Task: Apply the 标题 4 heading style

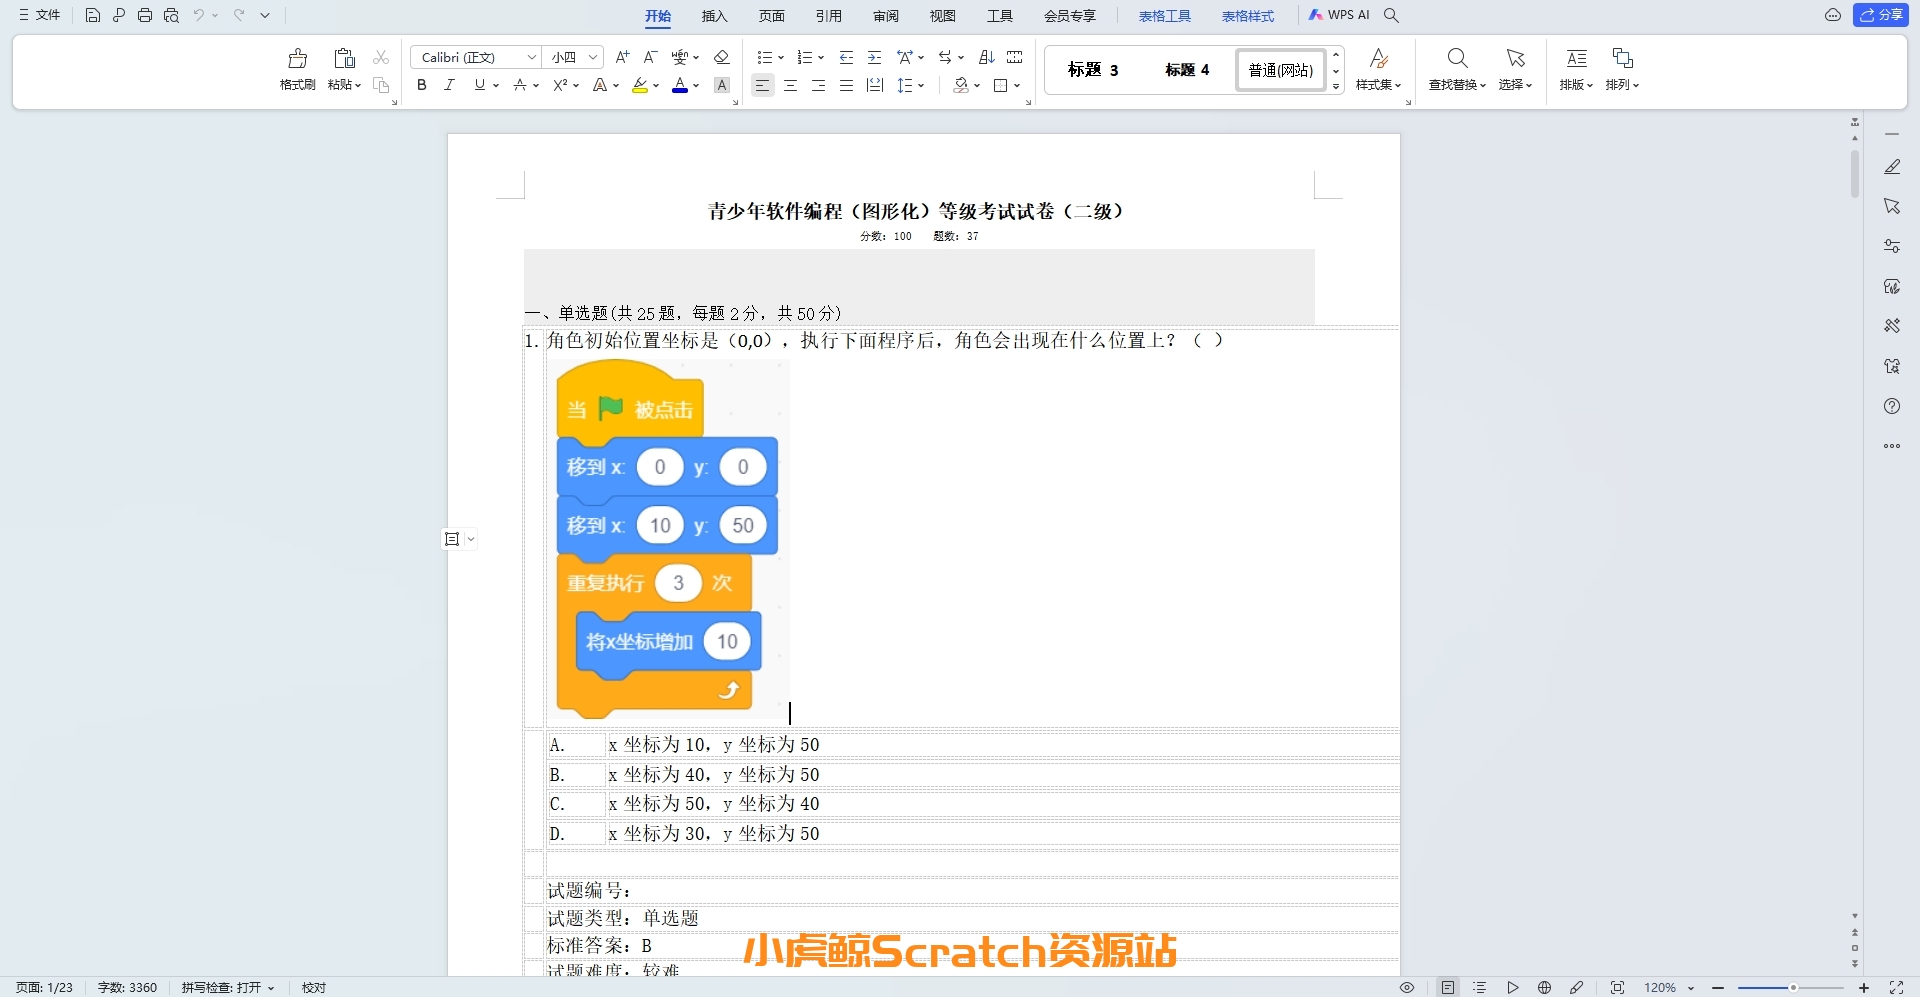Action: pyautogui.click(x=1187, y=70)
